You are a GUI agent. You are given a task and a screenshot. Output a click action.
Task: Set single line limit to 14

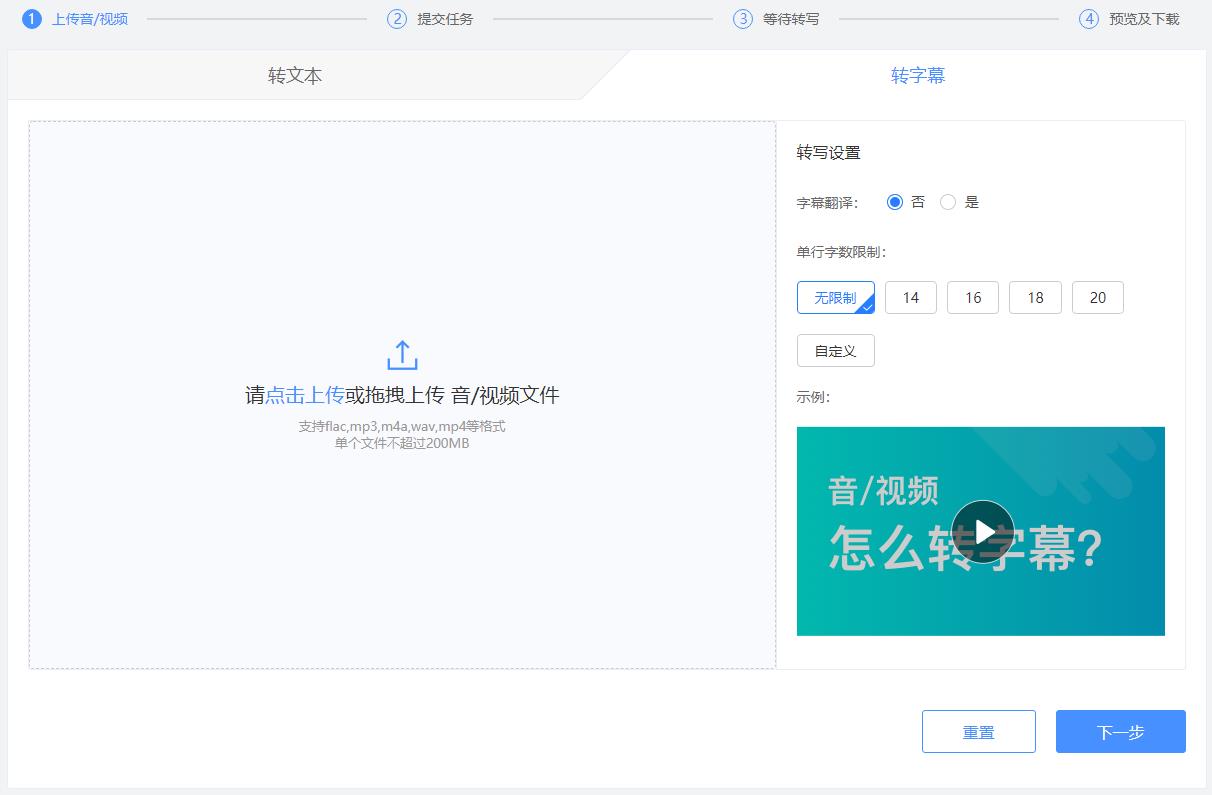click(910, 298)
